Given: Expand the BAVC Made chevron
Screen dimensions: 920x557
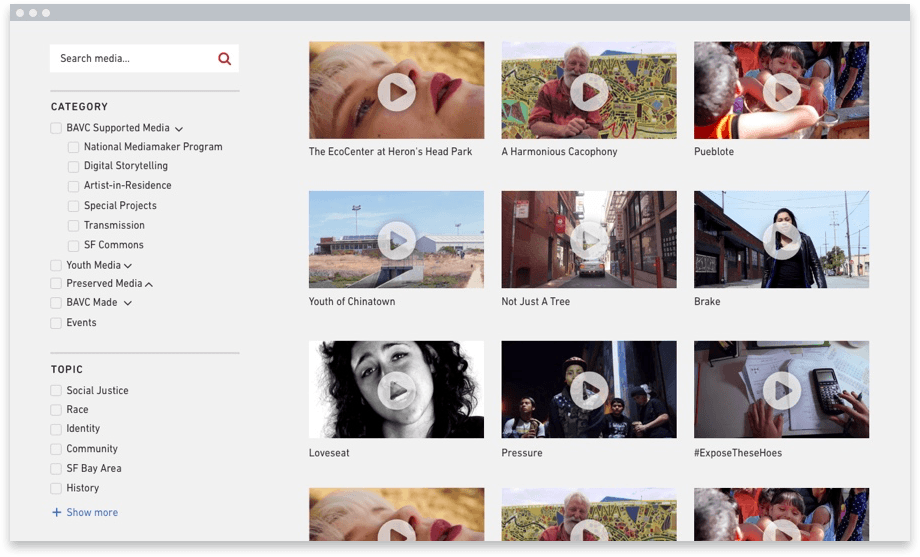Looking at the screenshot, I should (x=128, y=303).
